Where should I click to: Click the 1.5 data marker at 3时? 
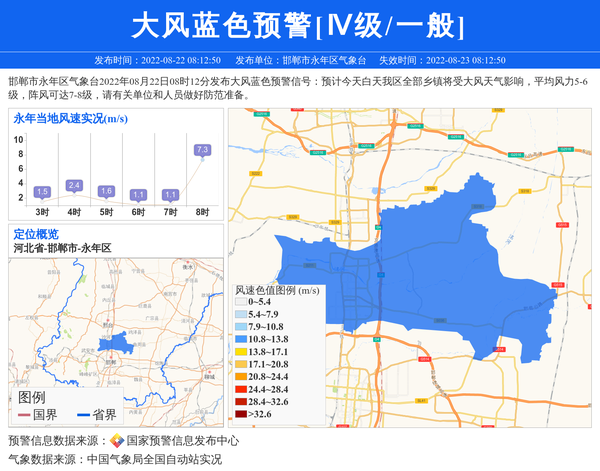tap(42, 192)
